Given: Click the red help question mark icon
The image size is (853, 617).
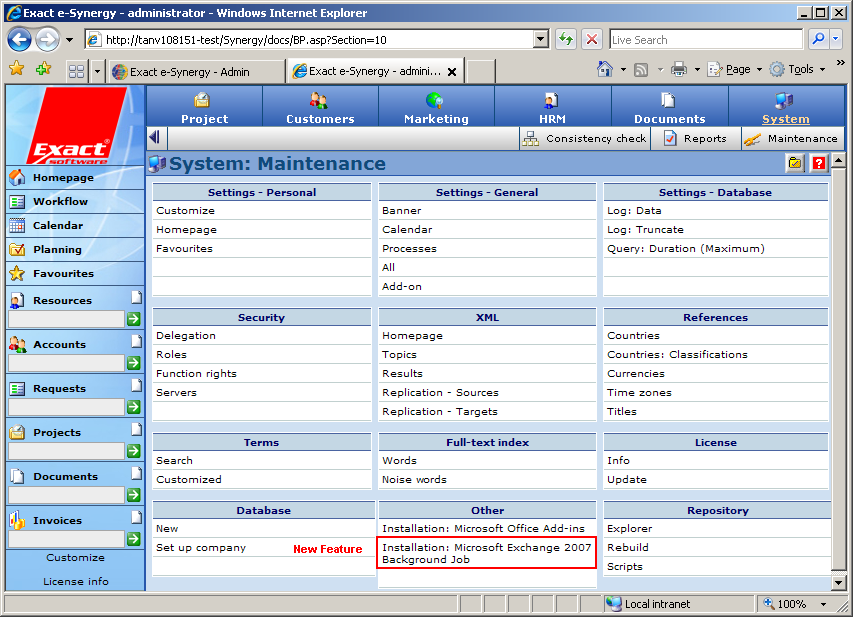Looking at the screenshot, I should (x=819, y=164).
